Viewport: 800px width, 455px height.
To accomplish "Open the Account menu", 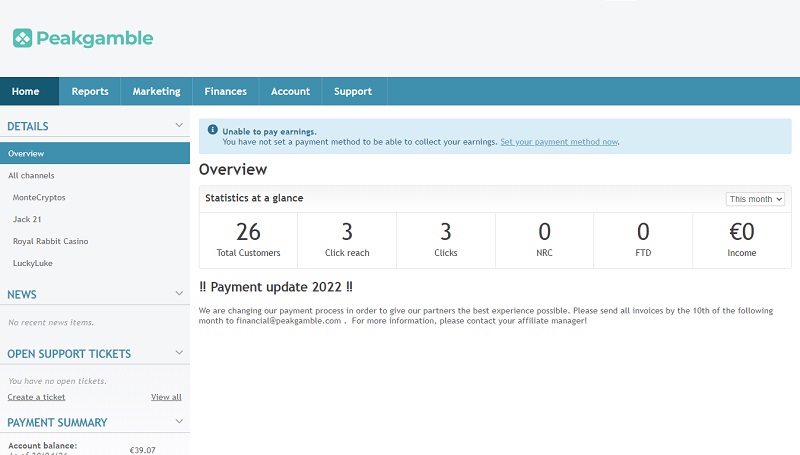I will [290, 91].
